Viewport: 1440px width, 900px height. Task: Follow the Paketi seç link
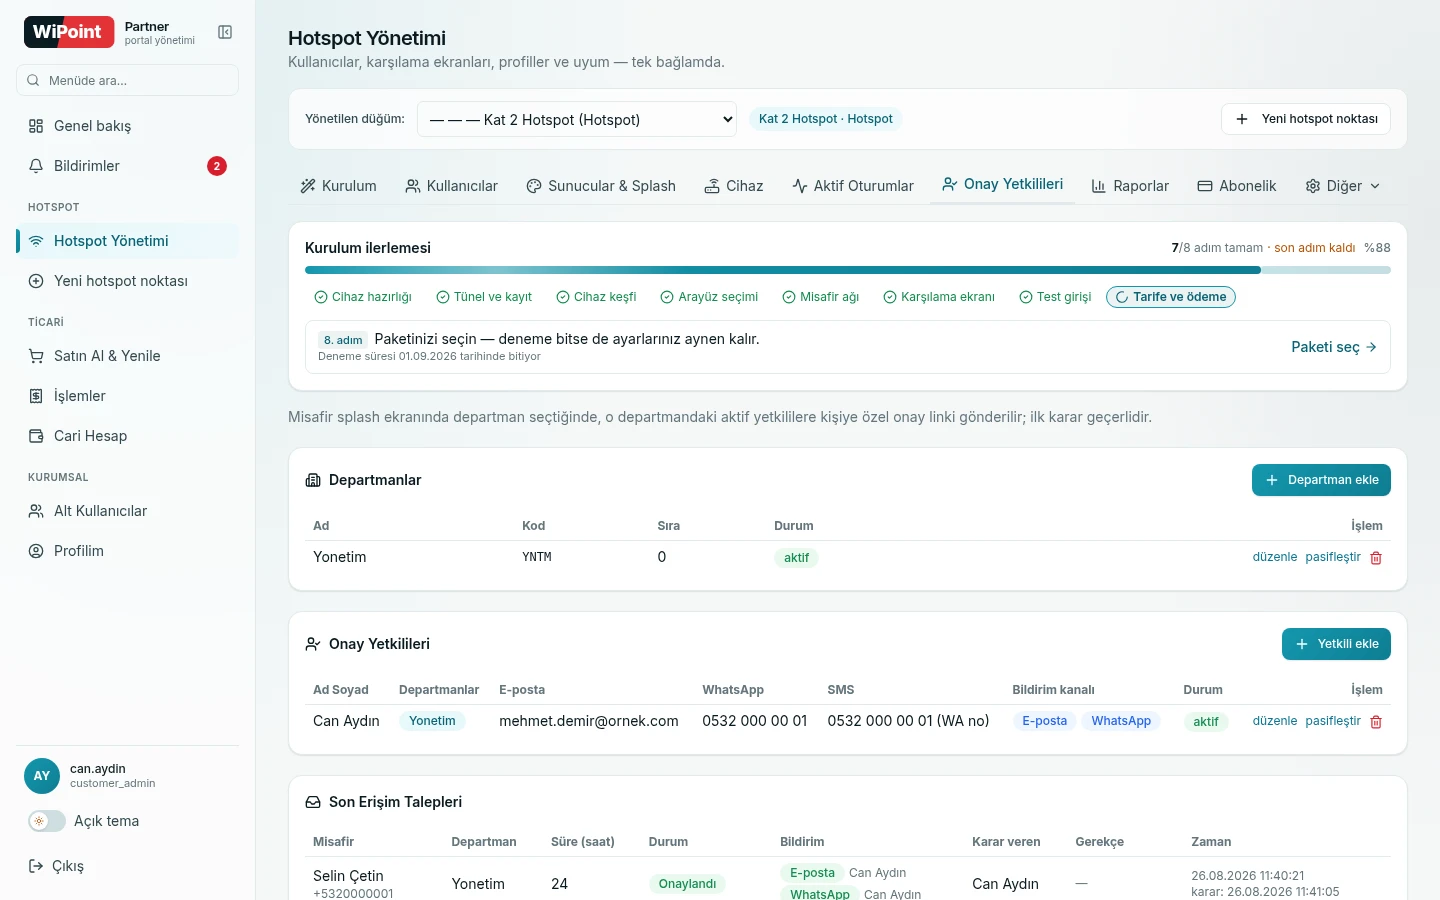pyautogui.click(x=1334, y=347)
